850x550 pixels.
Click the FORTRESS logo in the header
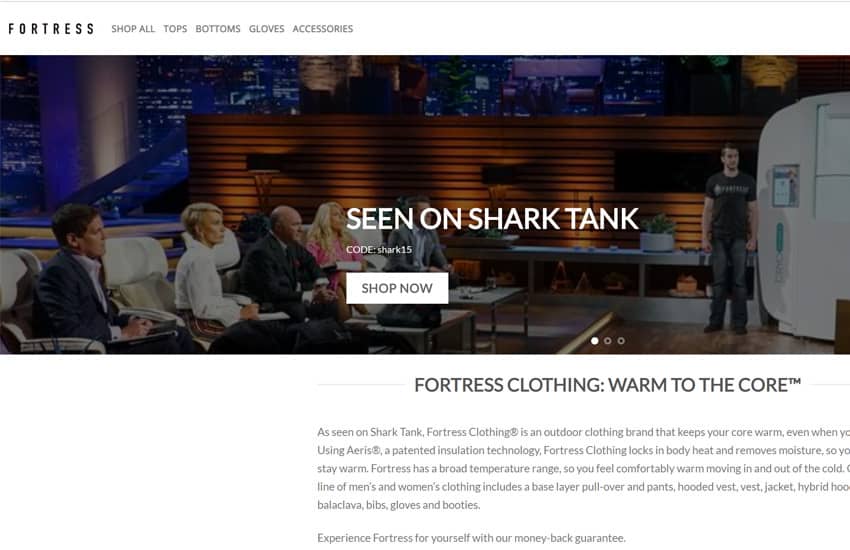pos(51,29)
